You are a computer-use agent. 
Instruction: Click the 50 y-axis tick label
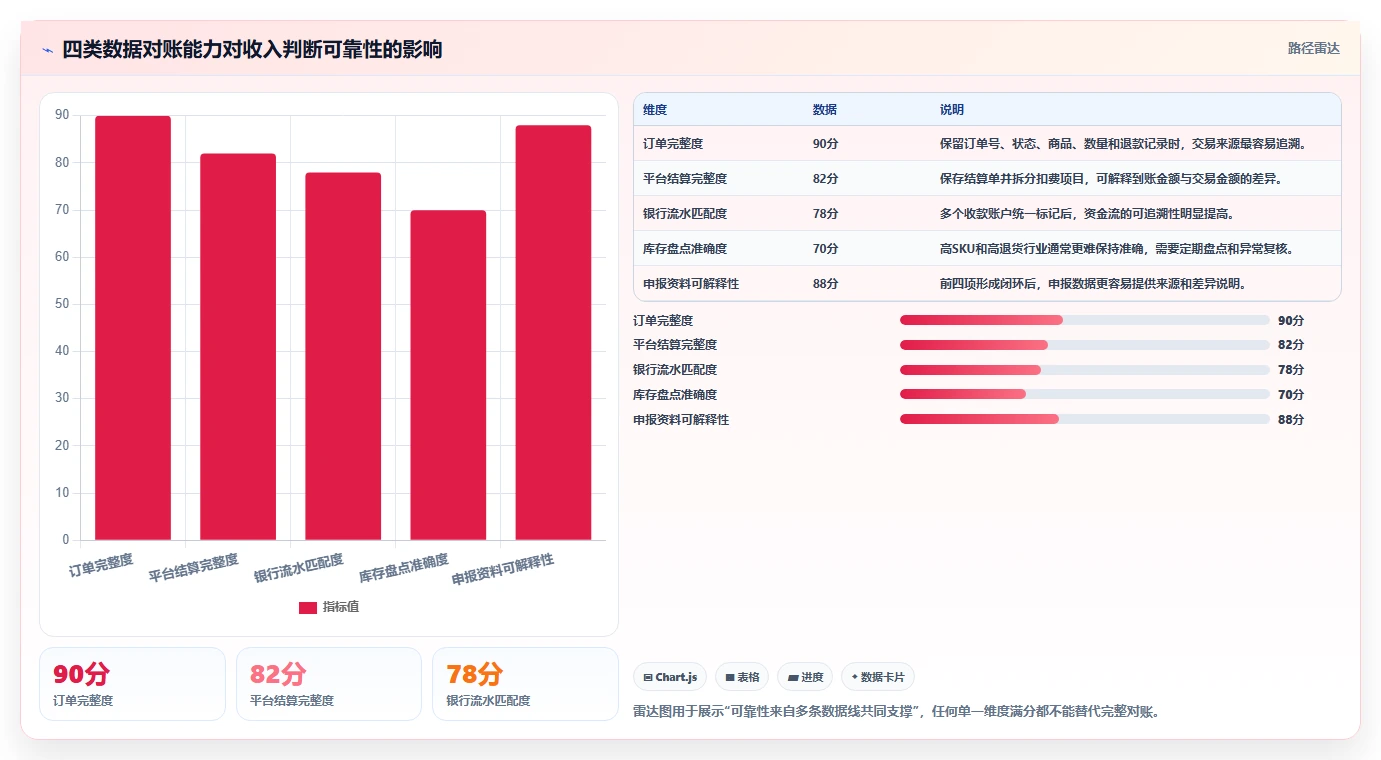coord(62,304)
